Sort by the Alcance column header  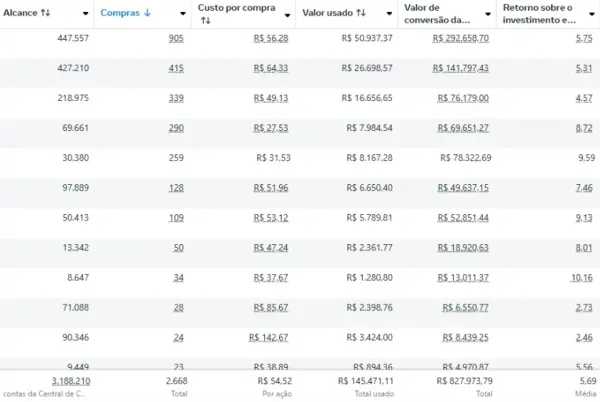[20, 13]
